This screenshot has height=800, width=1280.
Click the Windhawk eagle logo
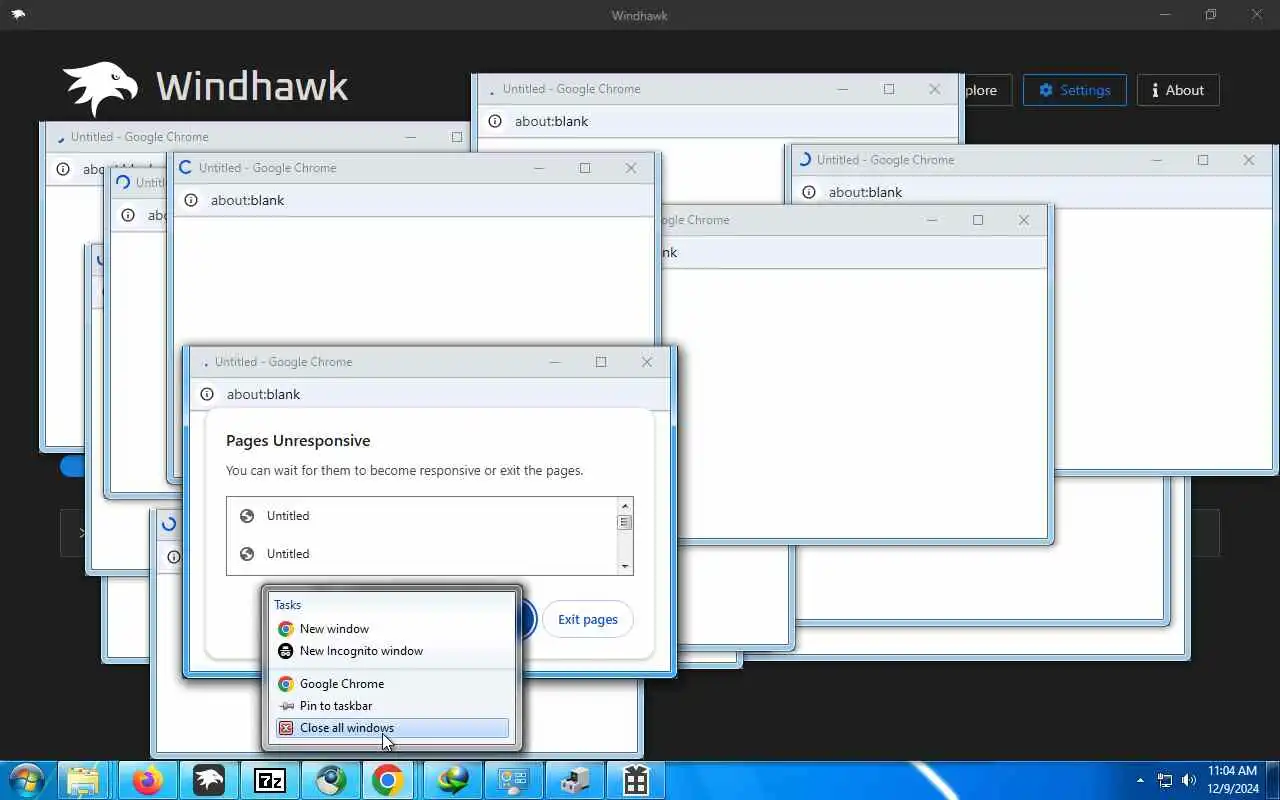[x=100, y=89]
